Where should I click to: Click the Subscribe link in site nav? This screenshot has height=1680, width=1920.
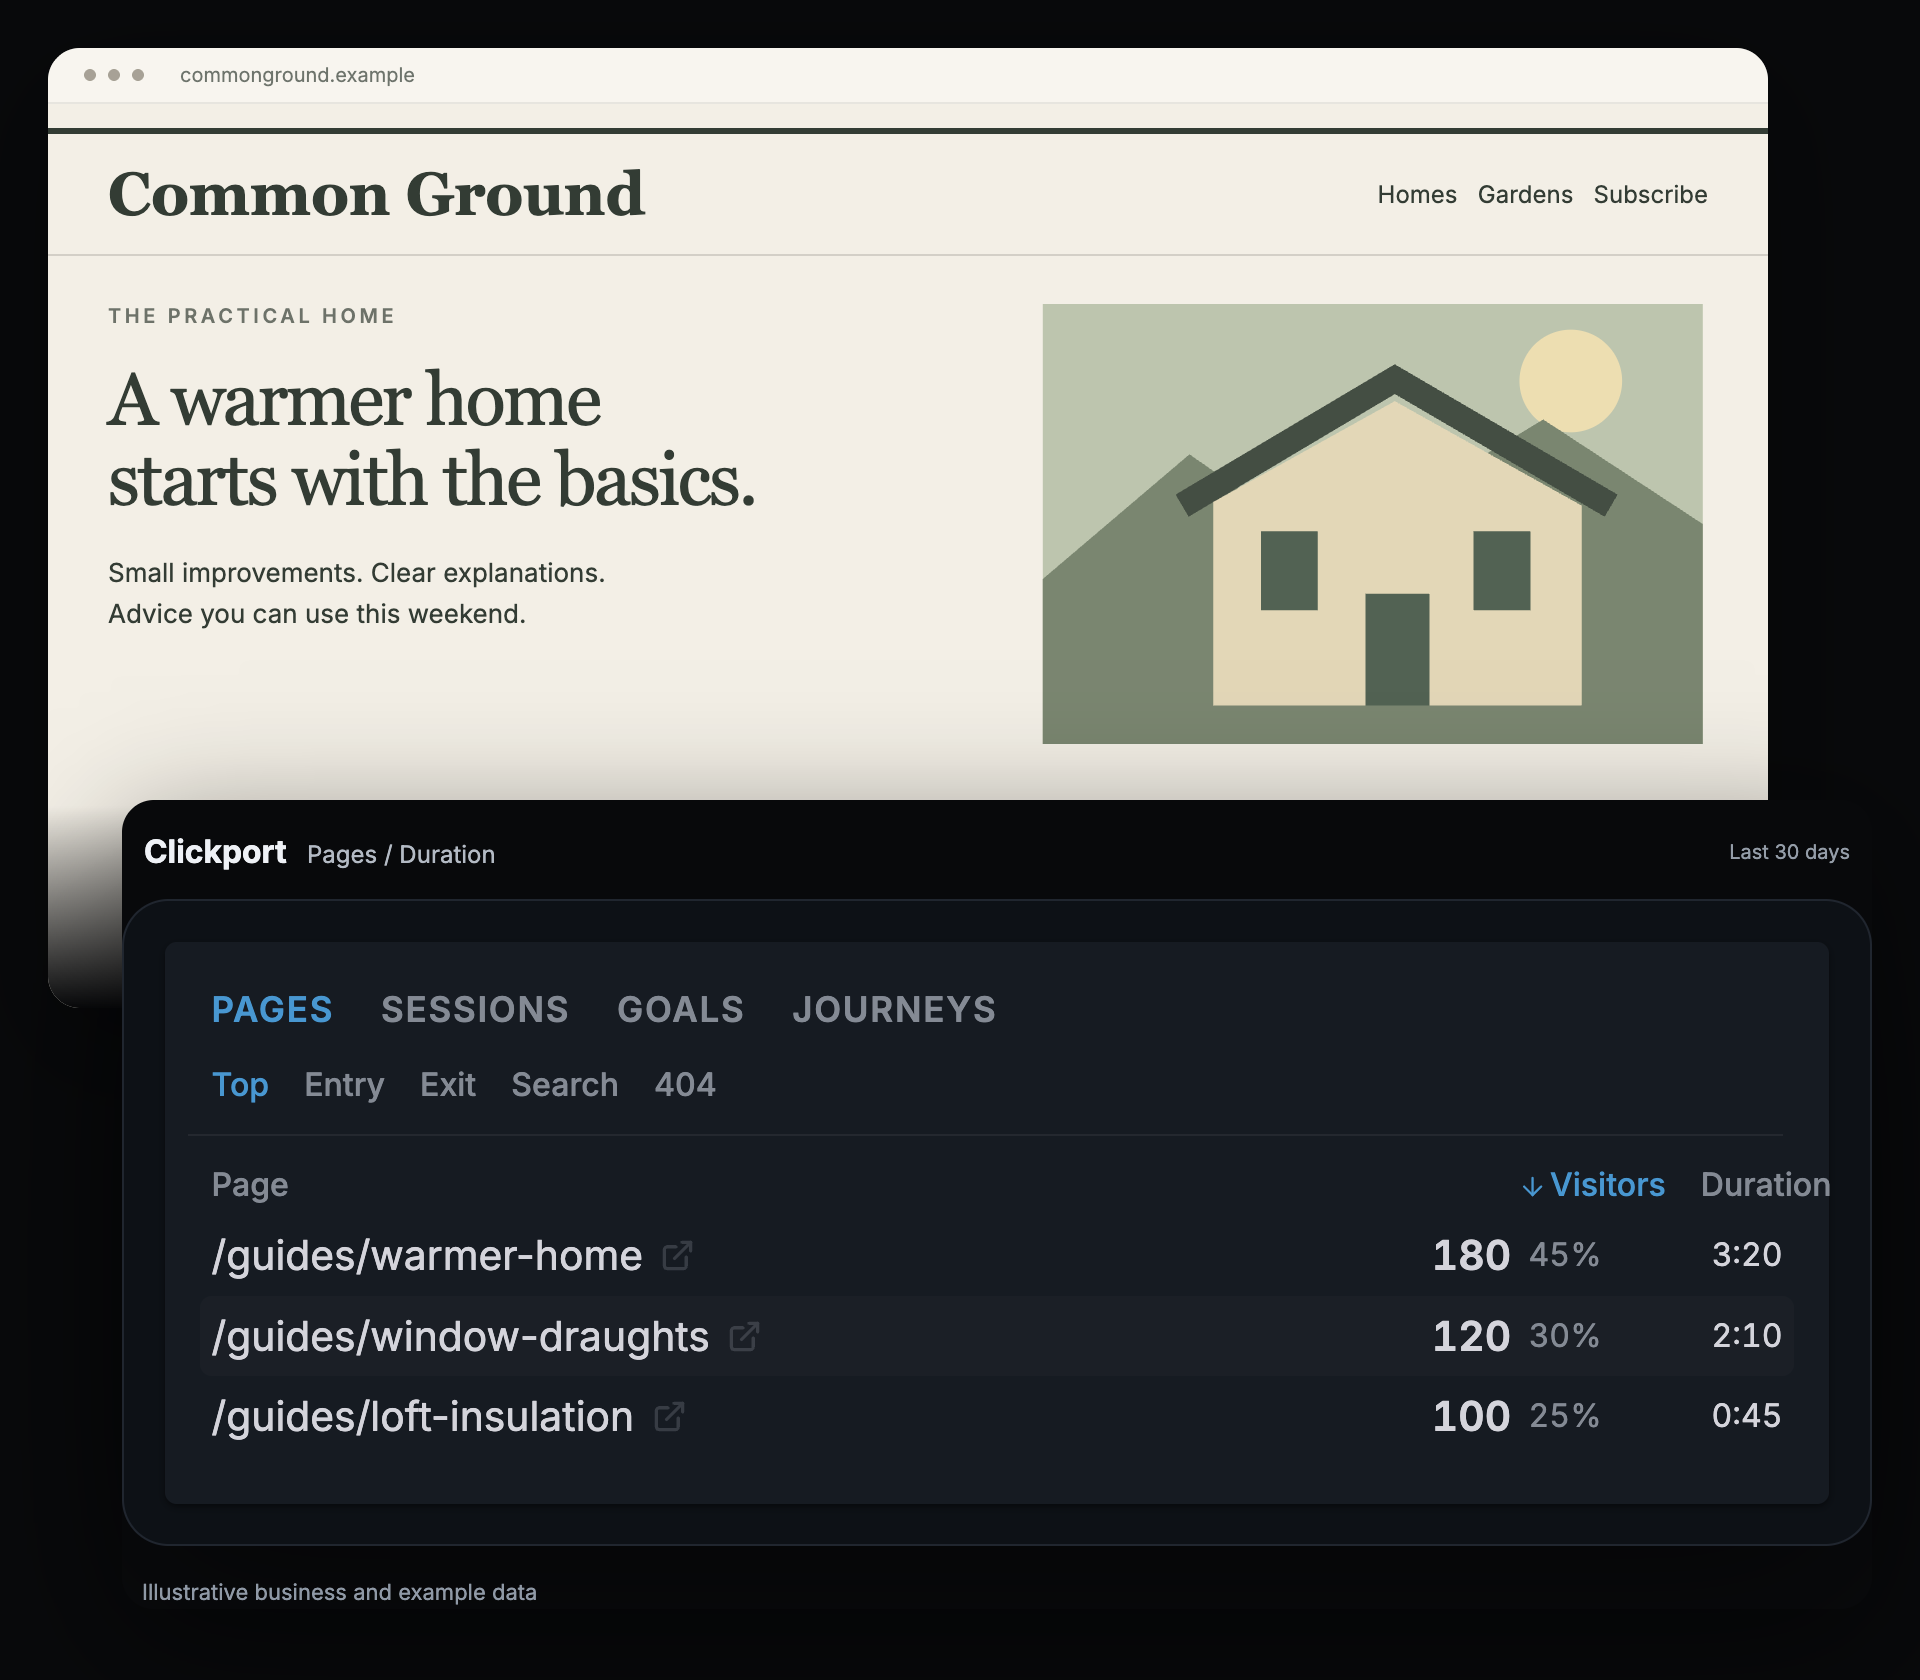1650,195
